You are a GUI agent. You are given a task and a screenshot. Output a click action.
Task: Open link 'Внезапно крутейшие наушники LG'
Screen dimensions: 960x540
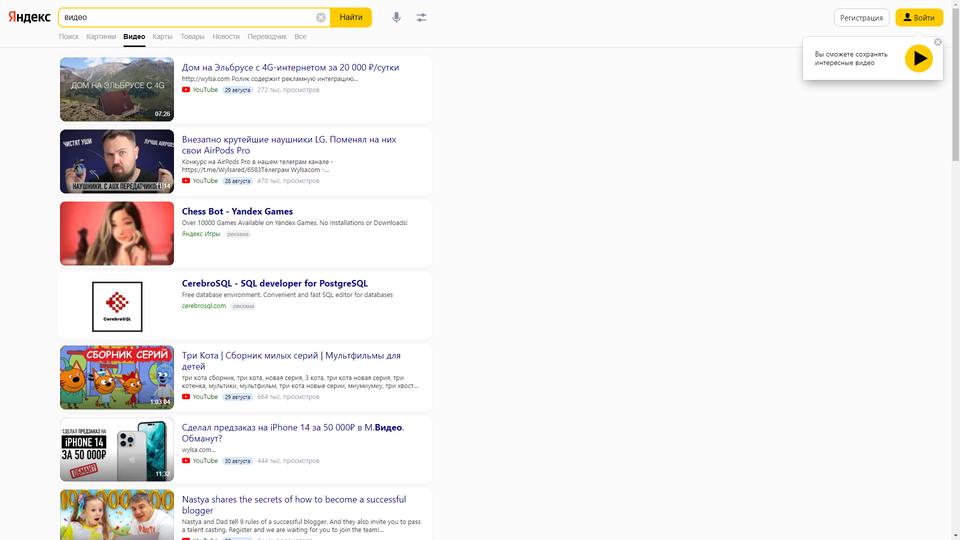[x=289, y=145]
